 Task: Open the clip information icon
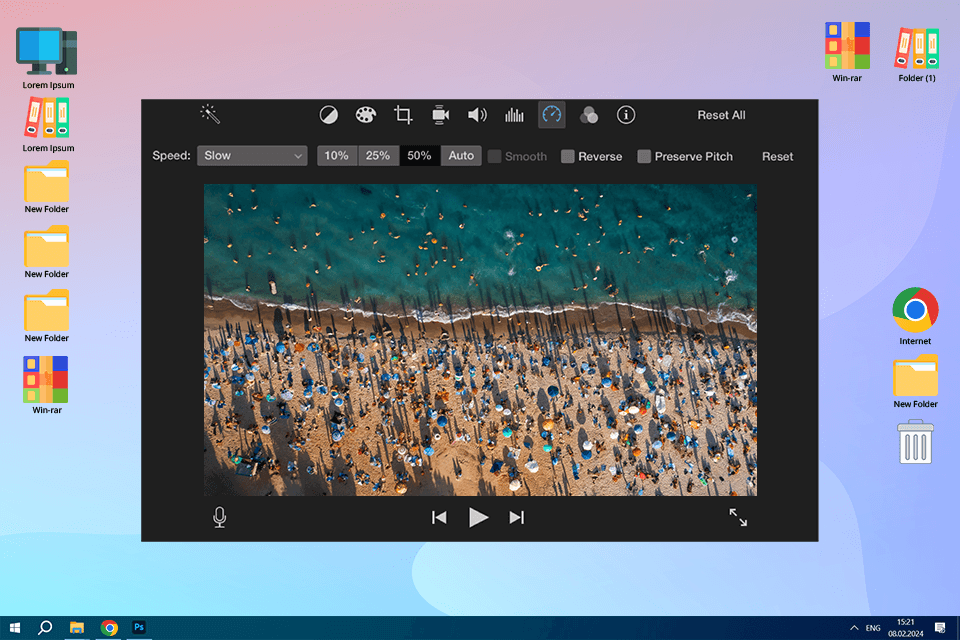pos(626,115)
